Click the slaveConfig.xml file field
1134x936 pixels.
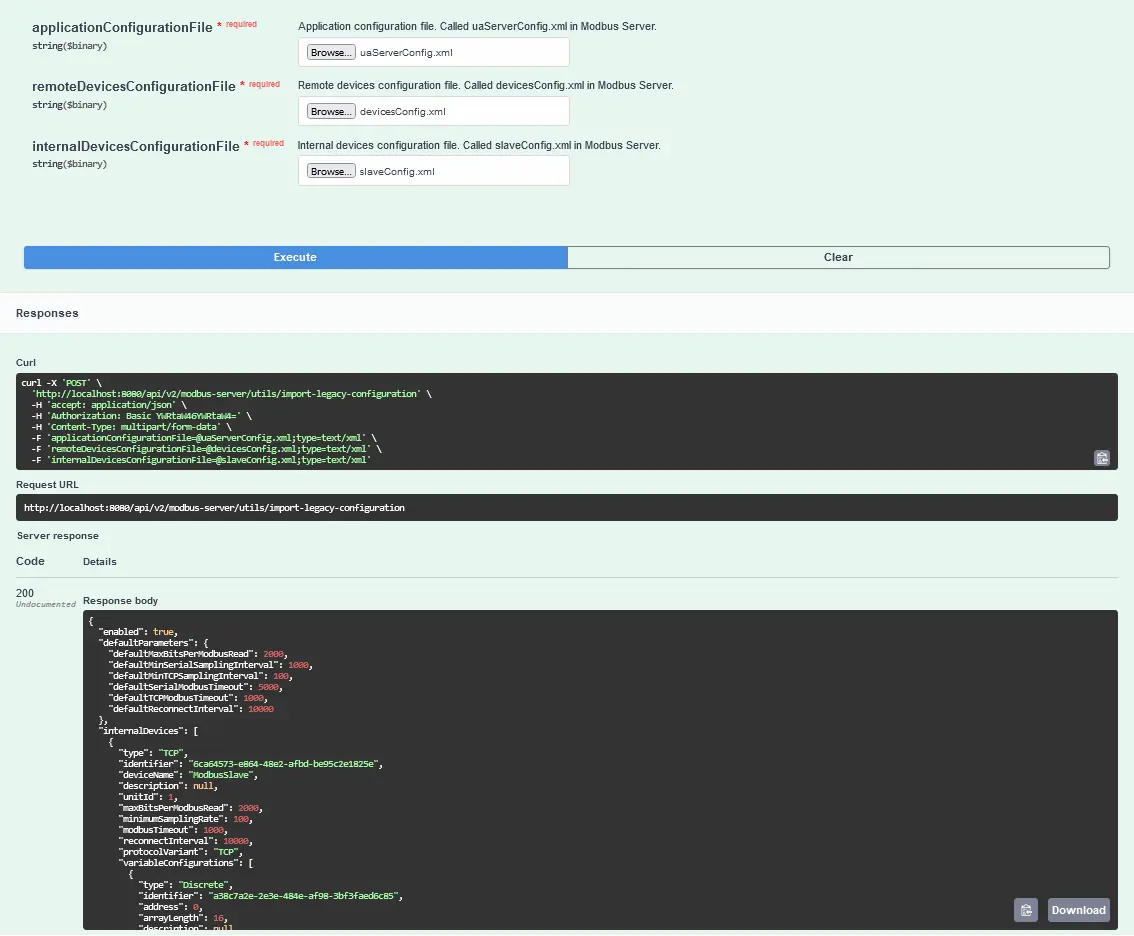pos(433,171)
